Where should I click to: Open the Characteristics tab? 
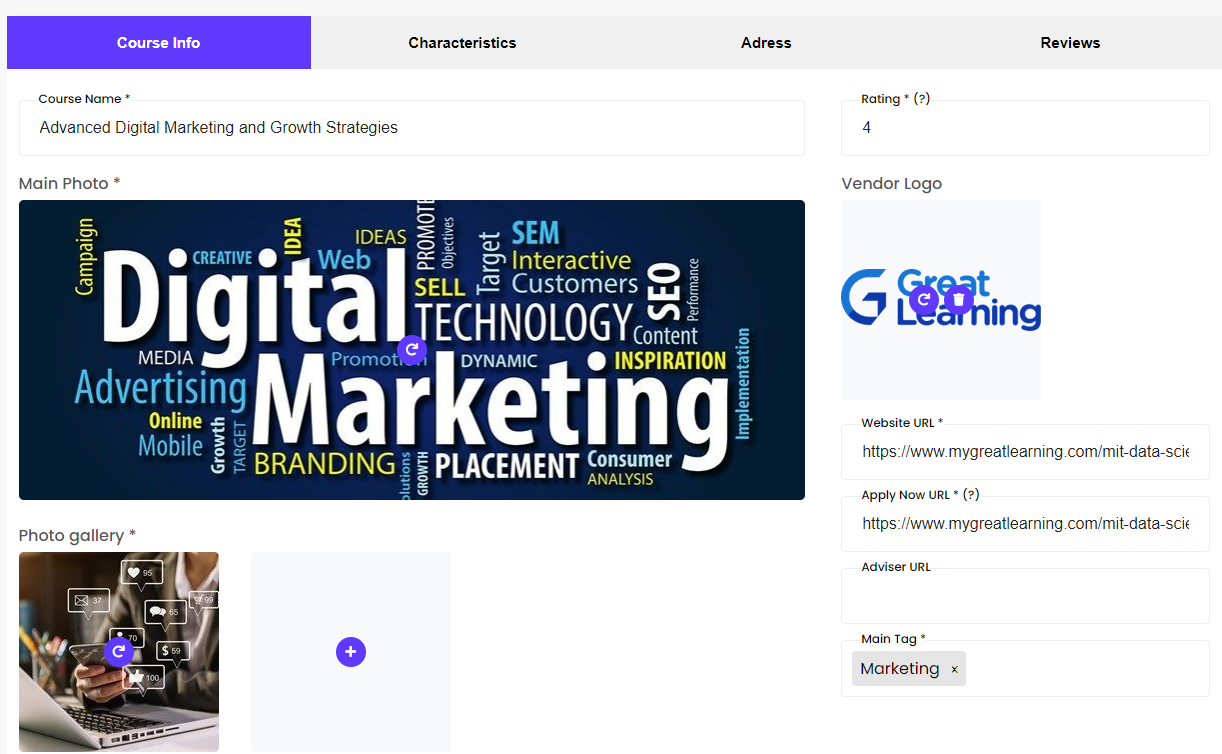[x=462, y=43]
